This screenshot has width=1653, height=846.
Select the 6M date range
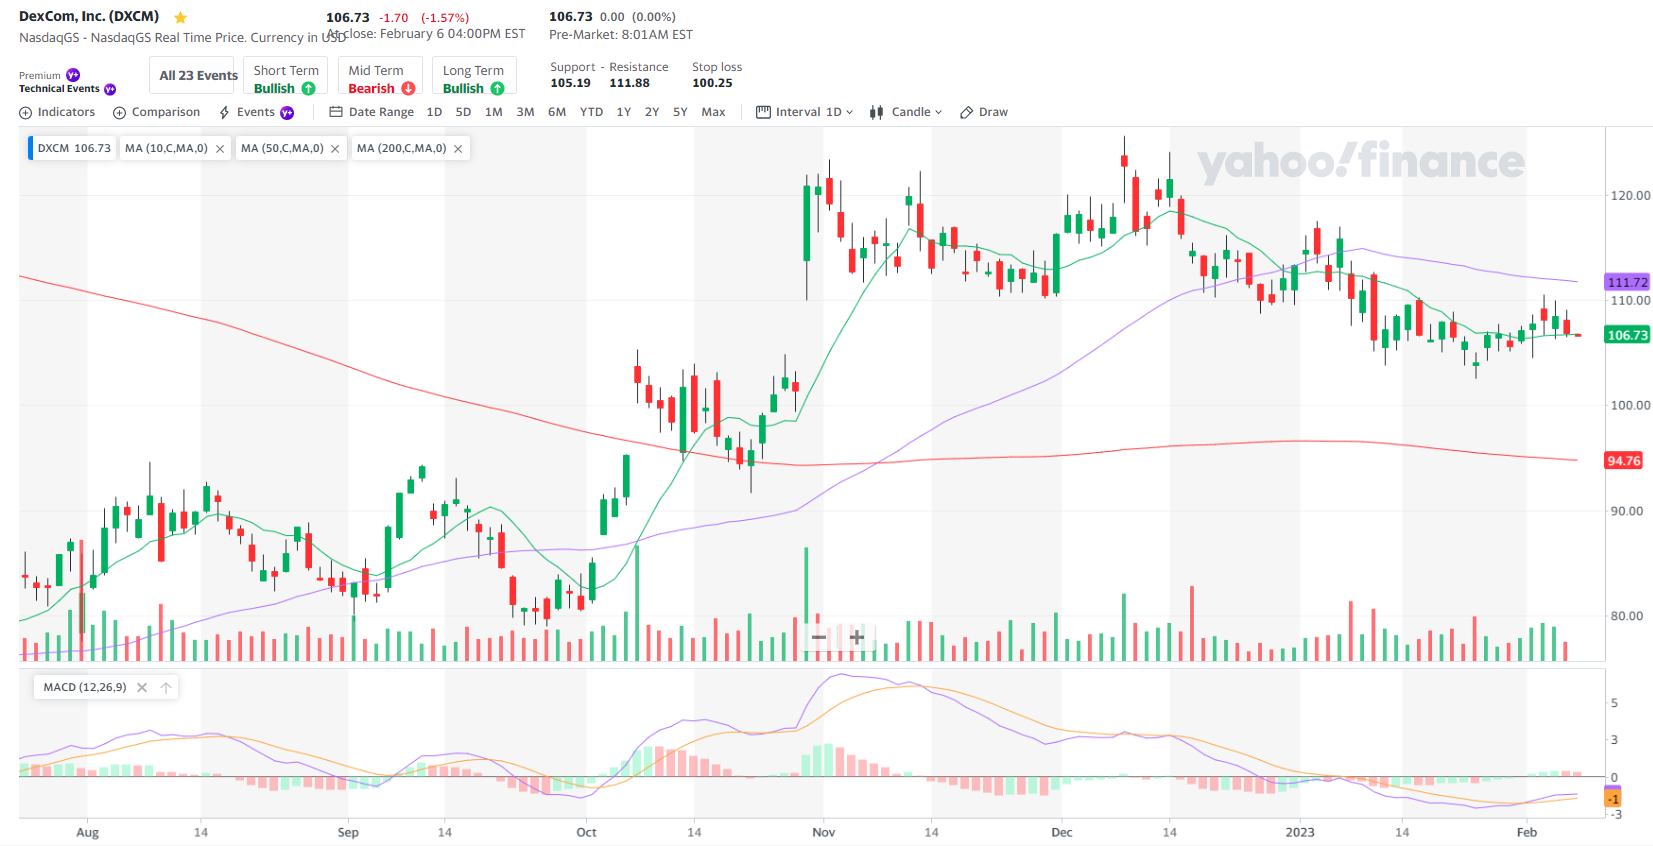pyautogui.click(x=557, y=112)
